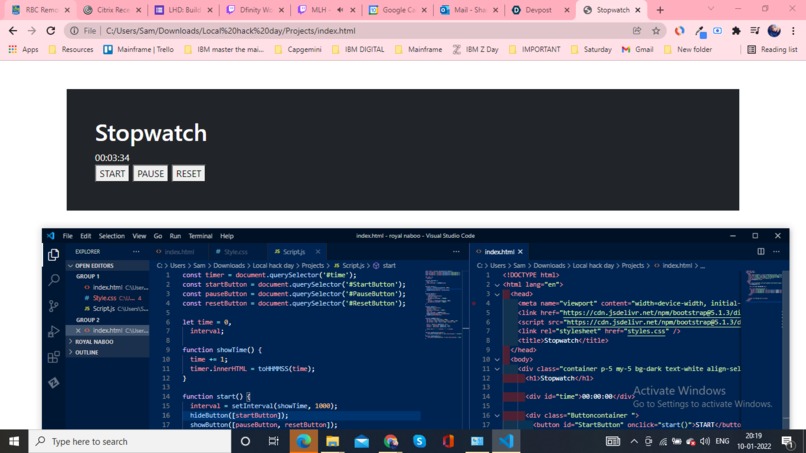Open VS Code Run and Debug icon
The image size is (806, 453).
53,332
